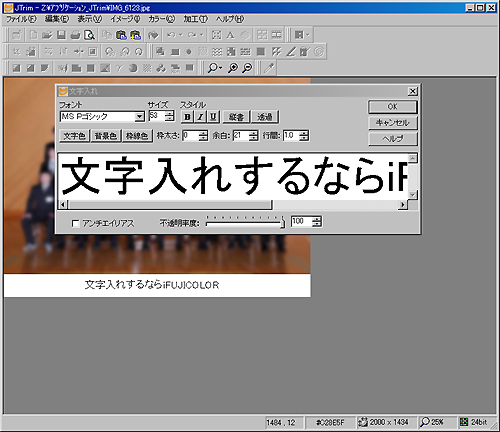Click the New file icon in toolbar

tap(33, 35)
